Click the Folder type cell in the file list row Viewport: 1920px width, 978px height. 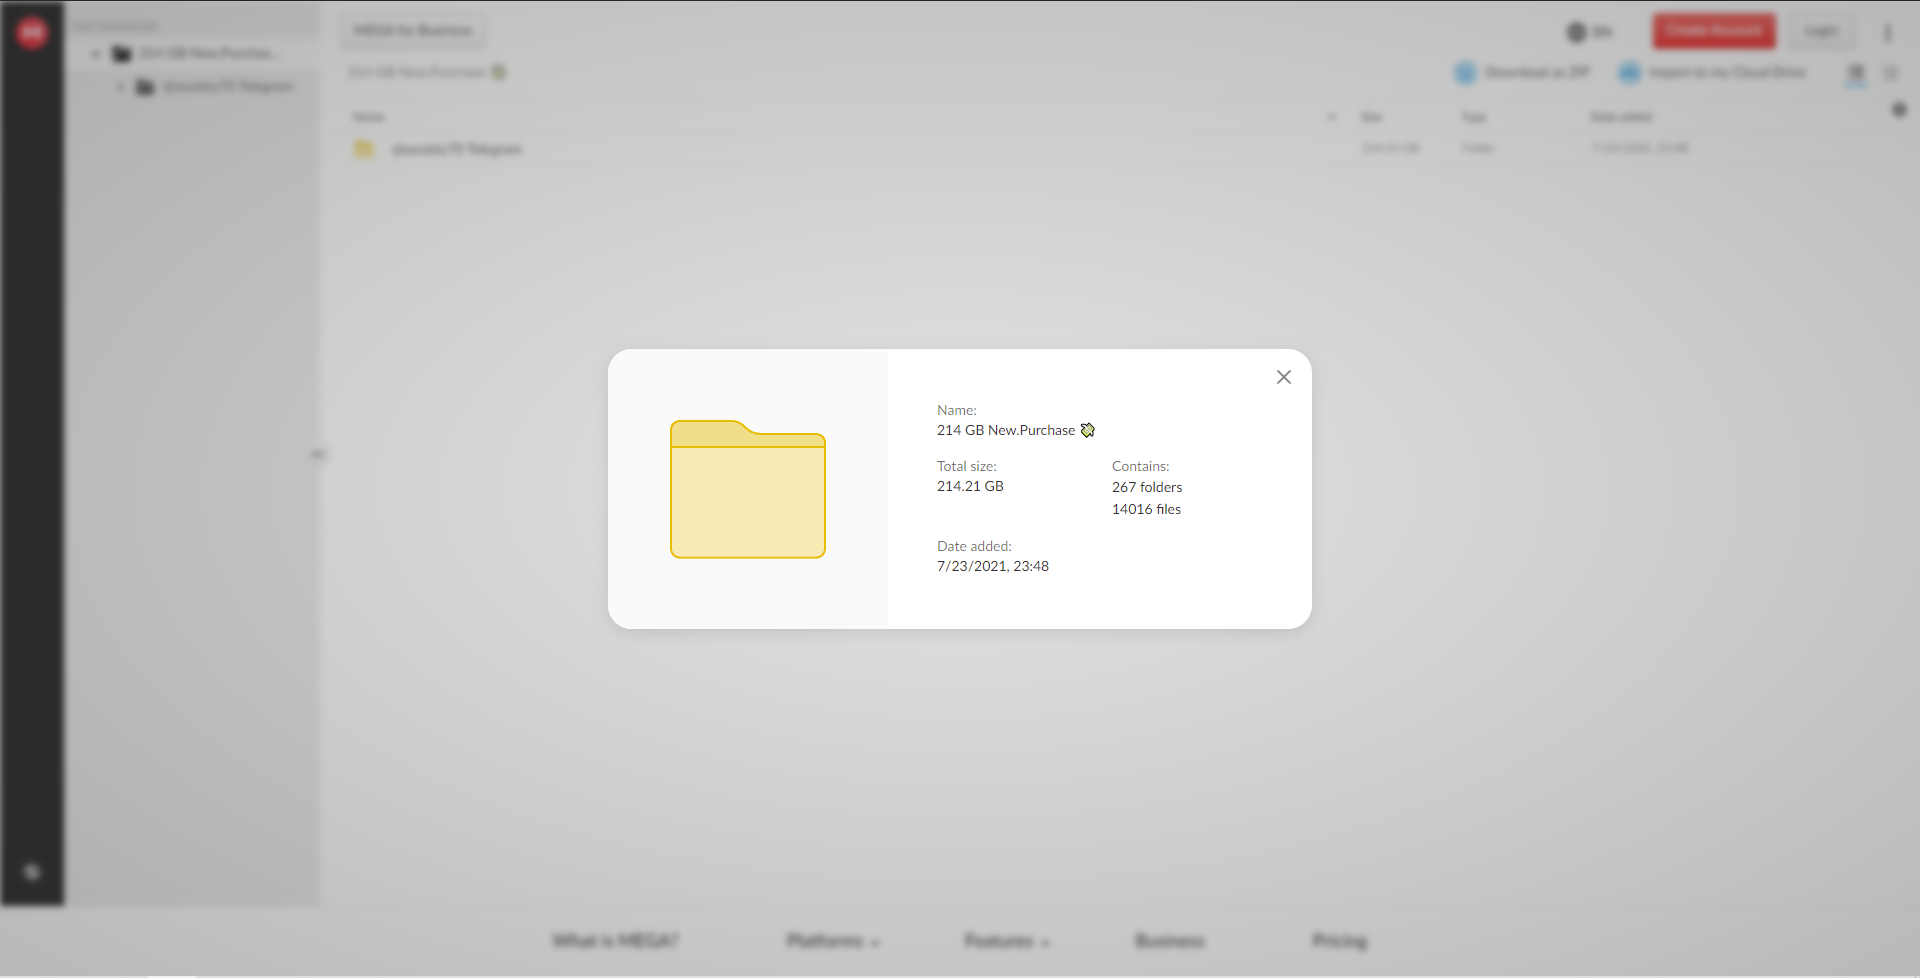click(x=1477, y=148)
